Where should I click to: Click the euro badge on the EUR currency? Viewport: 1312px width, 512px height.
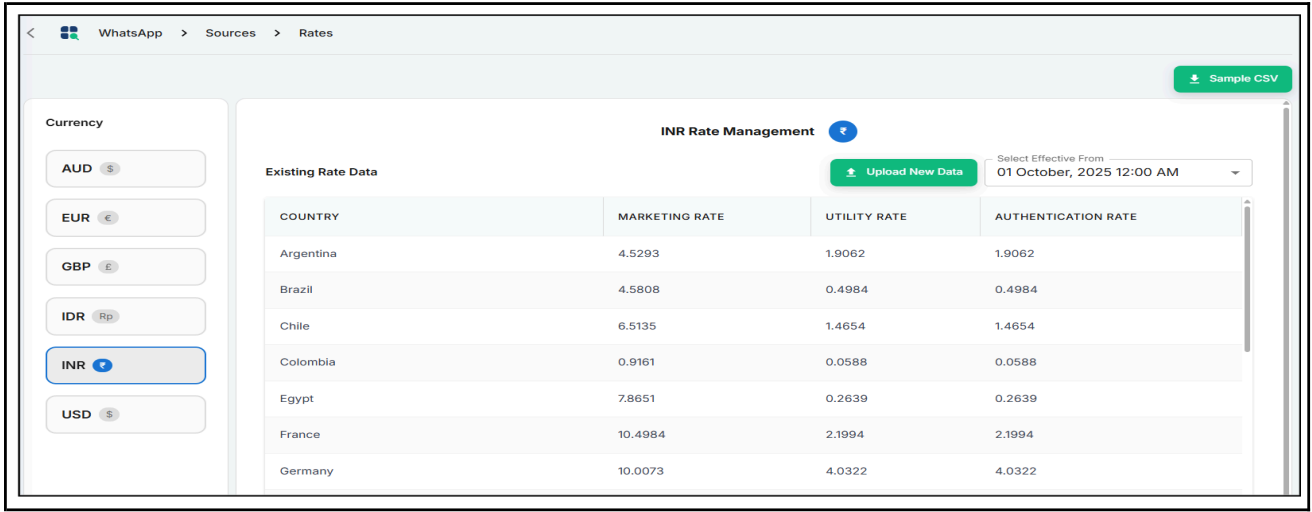pyautogui.click(x=107, y=218)
